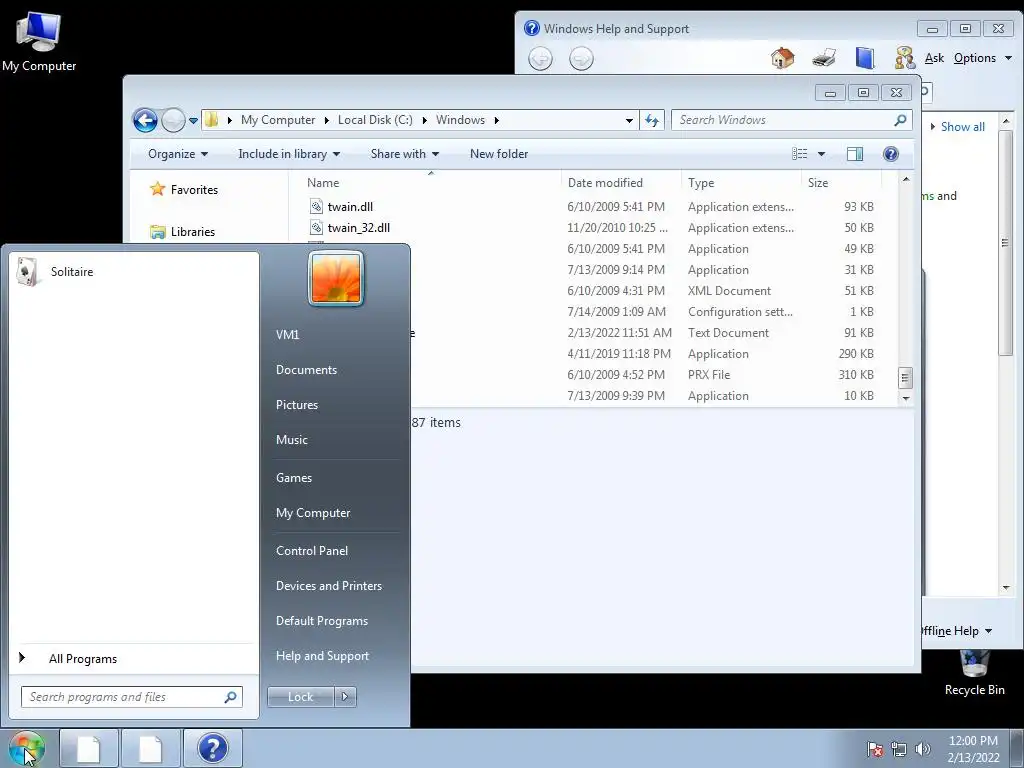
Task: Select the twain_32.dll file
Action: coord(359,228)
